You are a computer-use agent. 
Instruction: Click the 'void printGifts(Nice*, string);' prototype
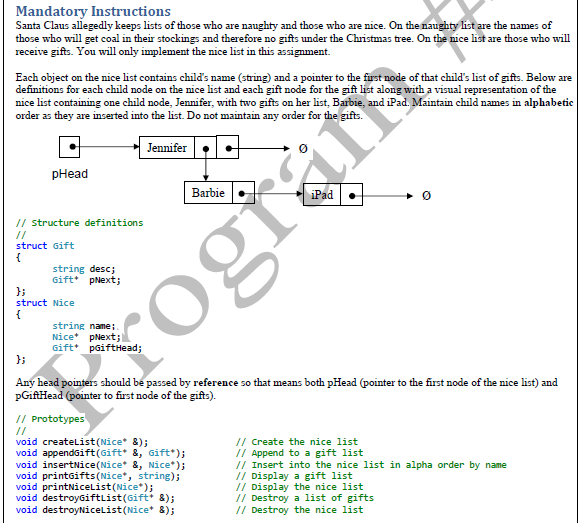pos(98,476)
